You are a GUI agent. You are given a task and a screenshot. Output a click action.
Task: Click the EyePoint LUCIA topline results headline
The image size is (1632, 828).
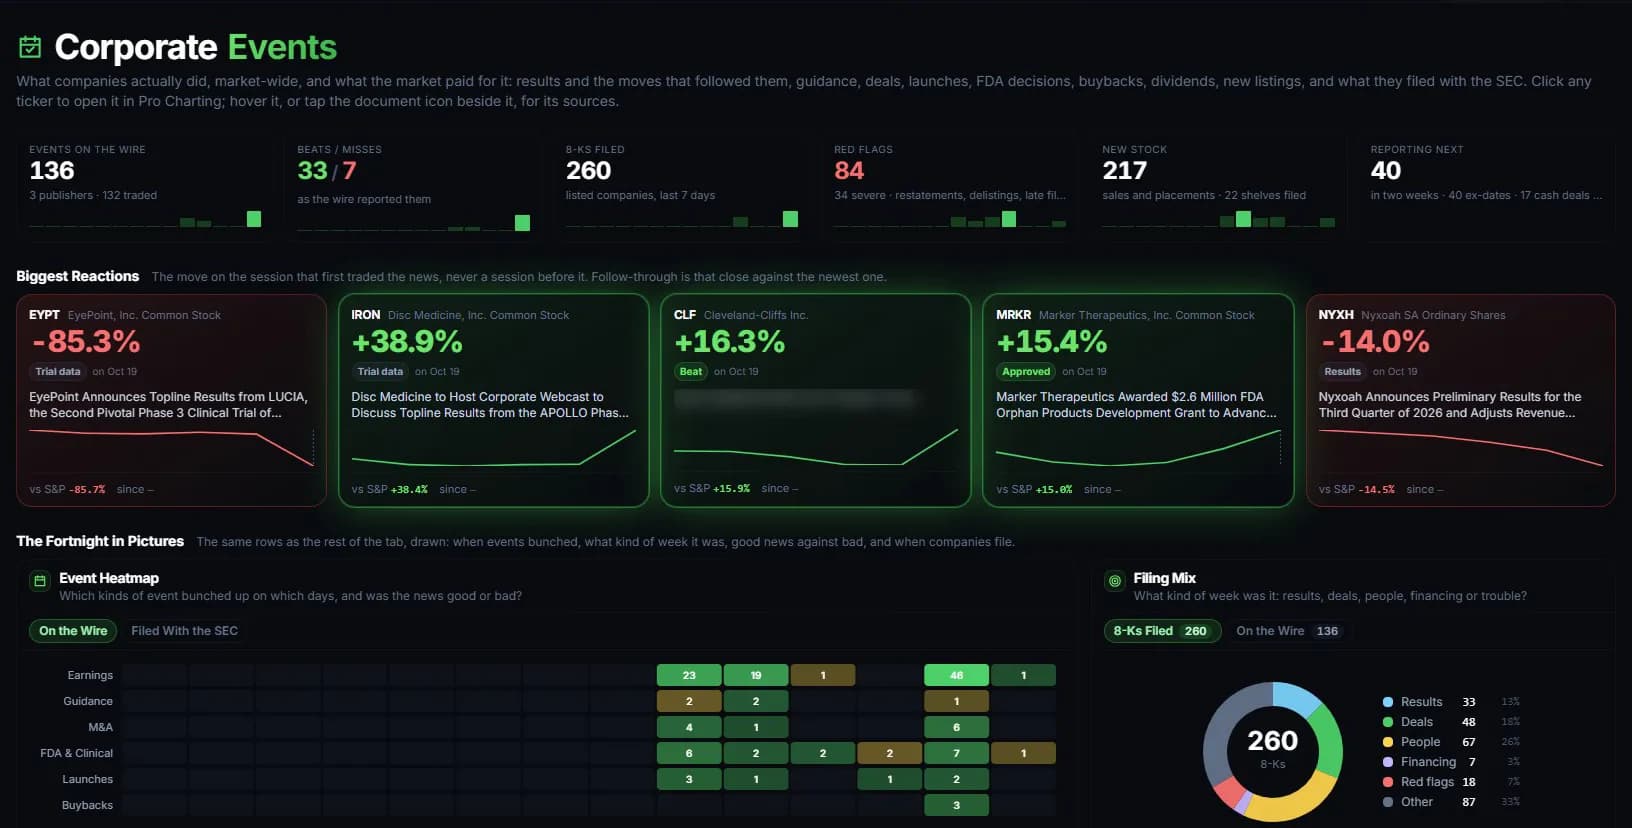168,405
